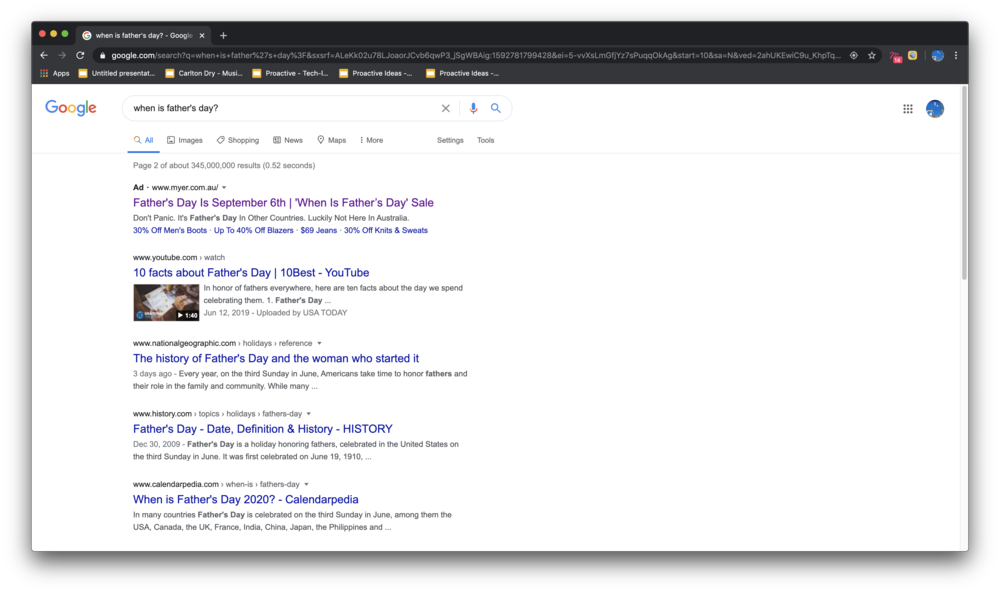
Task: Open the '$69 Jeans' sitelink
Action: pyautogui.click(x=319, y=231)
